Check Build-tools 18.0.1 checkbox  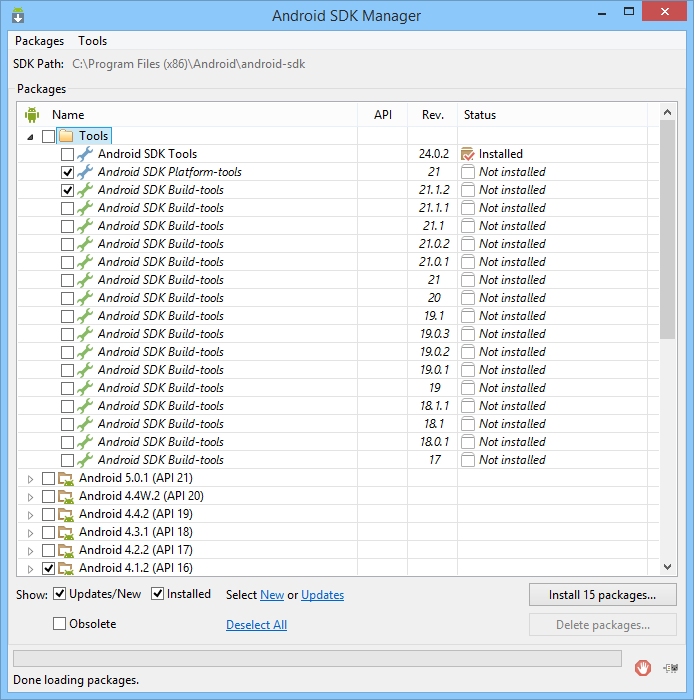tap(67, 442)
